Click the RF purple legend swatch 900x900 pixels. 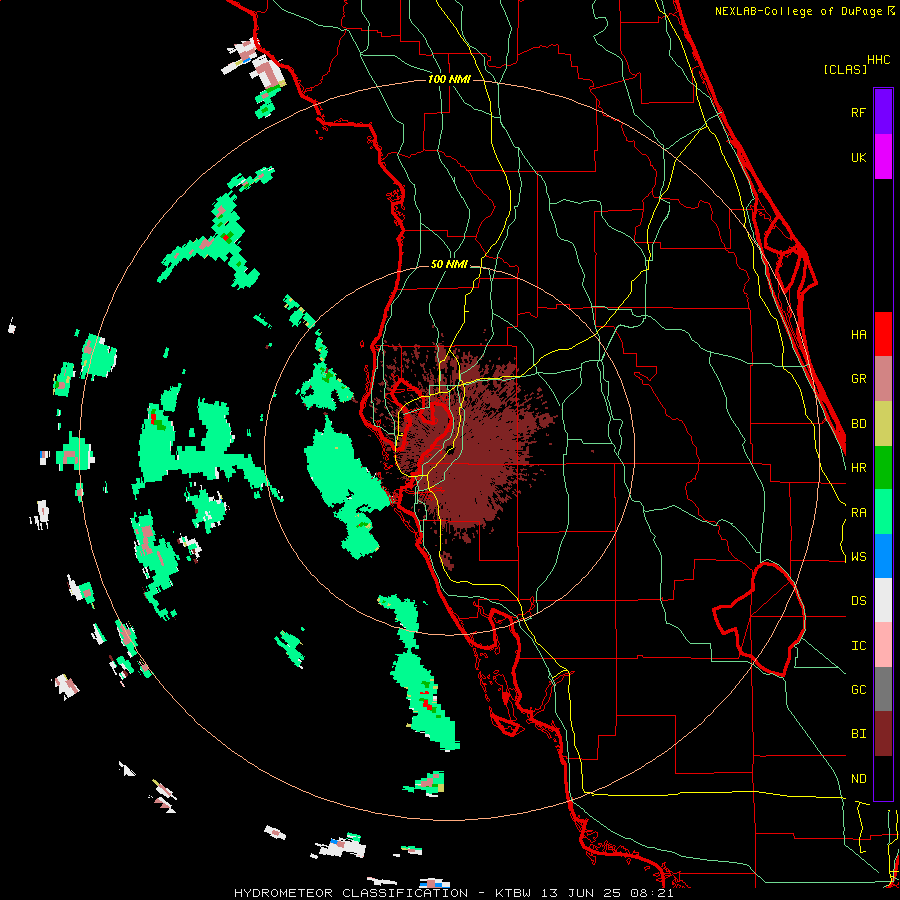click(883, 112)
